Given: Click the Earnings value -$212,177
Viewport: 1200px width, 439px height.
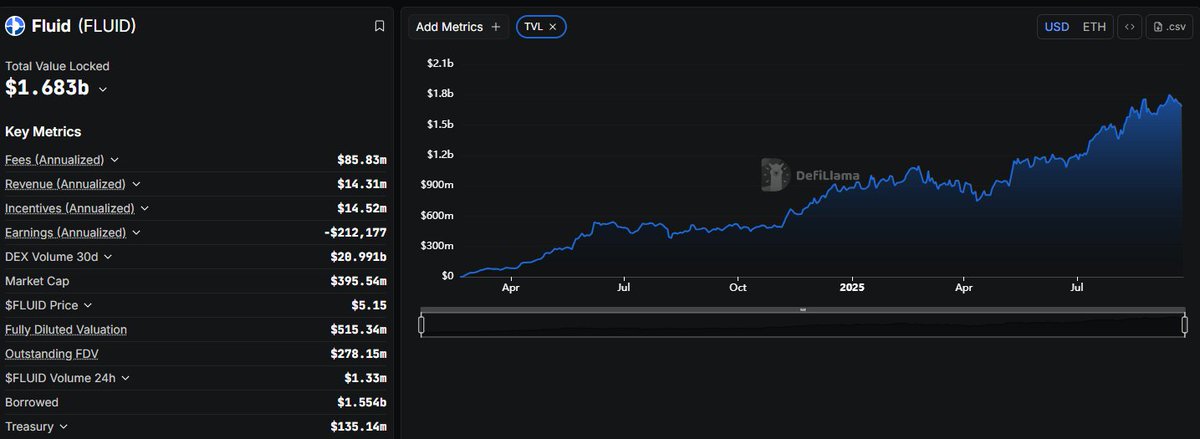Looking at the screenshot, I should pos(355,232).
